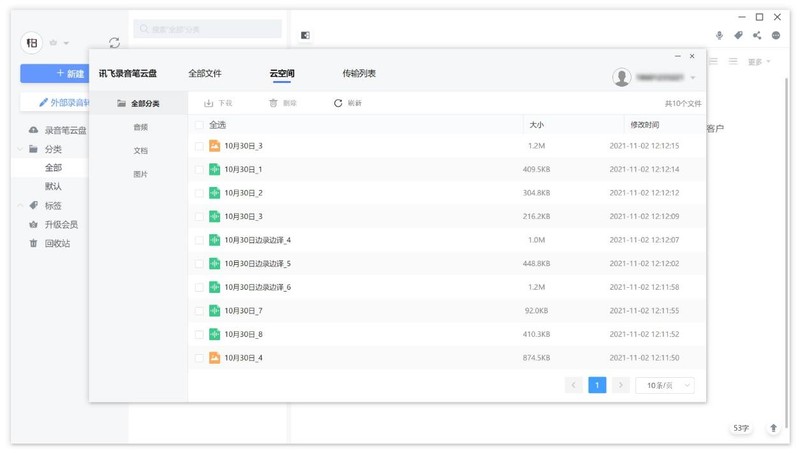Viewport: 800px width, 455px height.
Task: Switch to the 传输列表 tab
Action: point(359,74)
